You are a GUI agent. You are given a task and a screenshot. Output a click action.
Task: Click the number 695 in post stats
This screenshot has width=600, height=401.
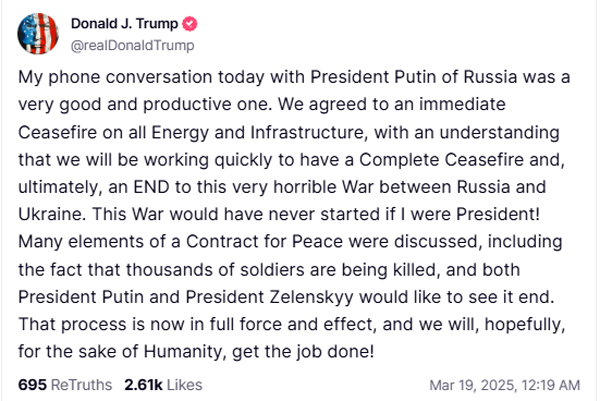[33, 383]
